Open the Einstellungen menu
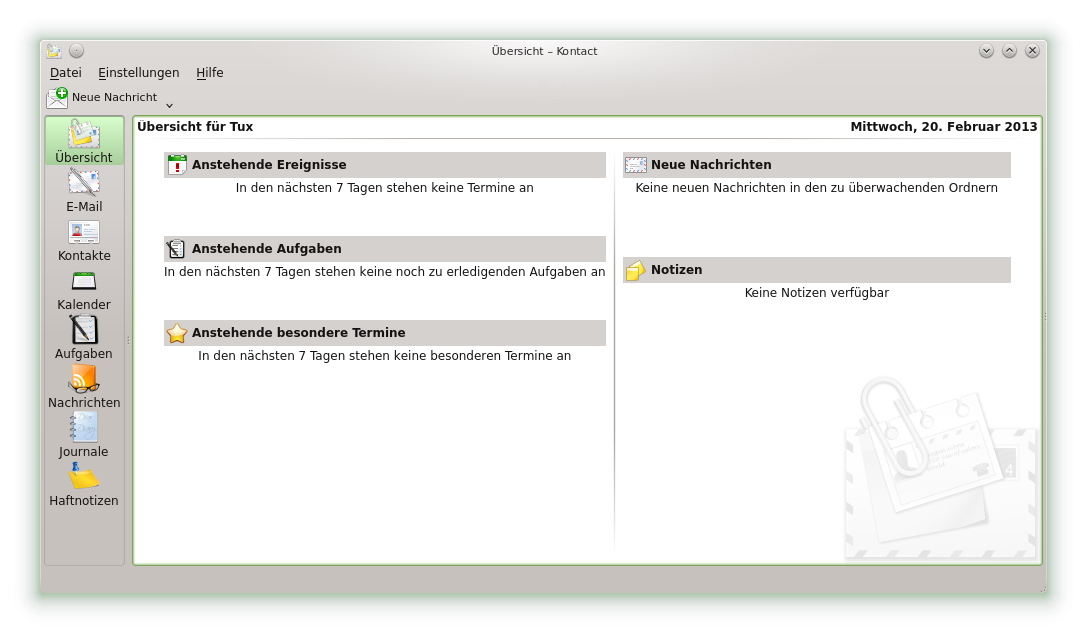 (x=139, y=73)
